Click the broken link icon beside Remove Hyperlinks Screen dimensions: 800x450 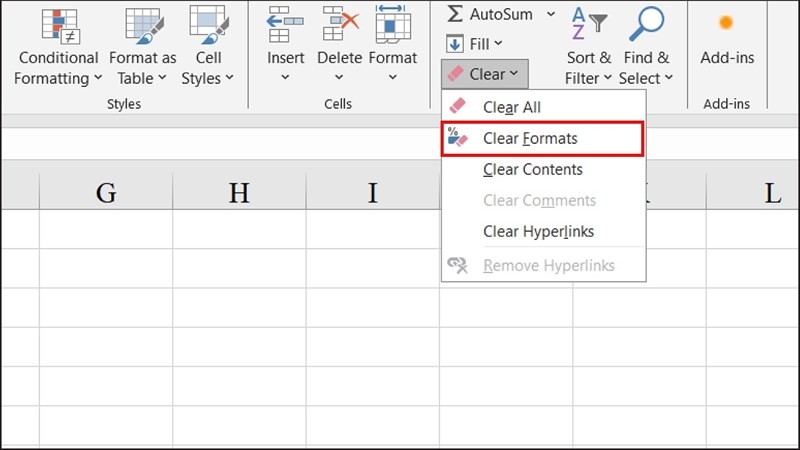[x=457, y=265]
